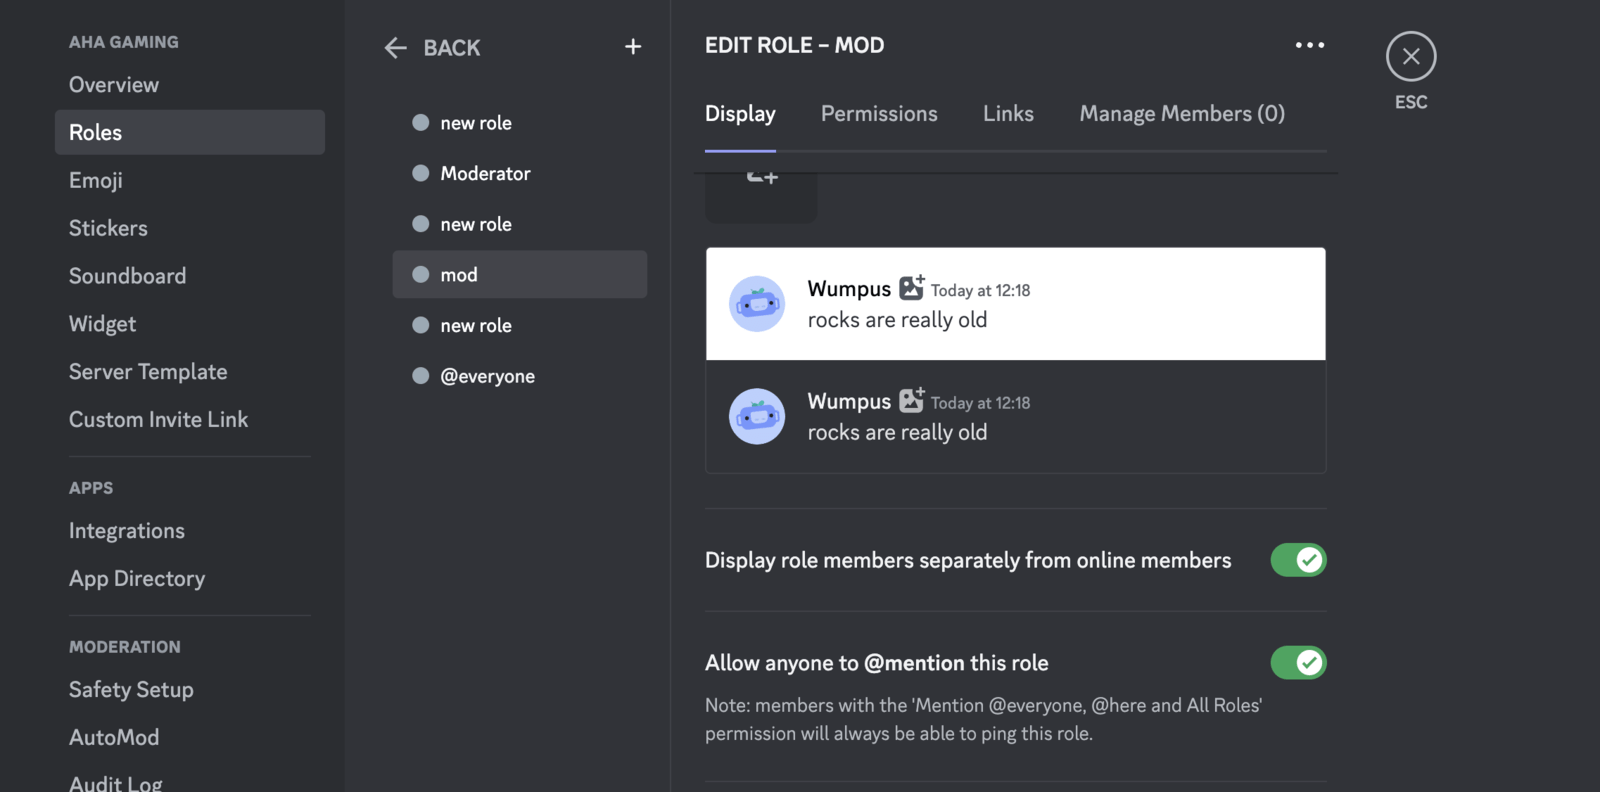Disable displaying role members separately
The image size is (1600, 792).
(x=1297, y=560)
